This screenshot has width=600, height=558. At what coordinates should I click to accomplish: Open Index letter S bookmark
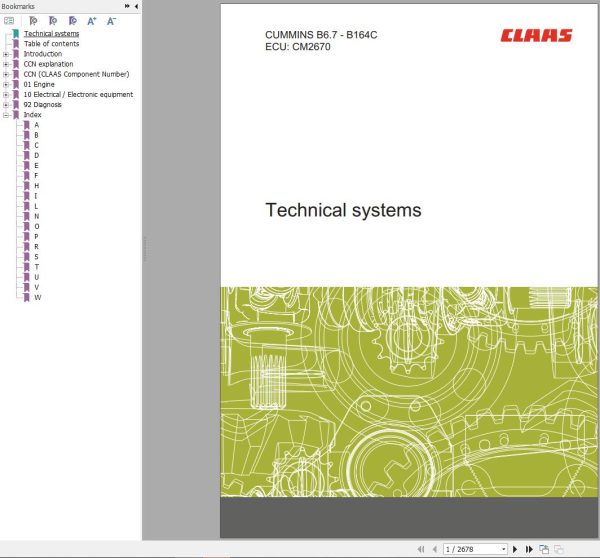coord(36,257)
